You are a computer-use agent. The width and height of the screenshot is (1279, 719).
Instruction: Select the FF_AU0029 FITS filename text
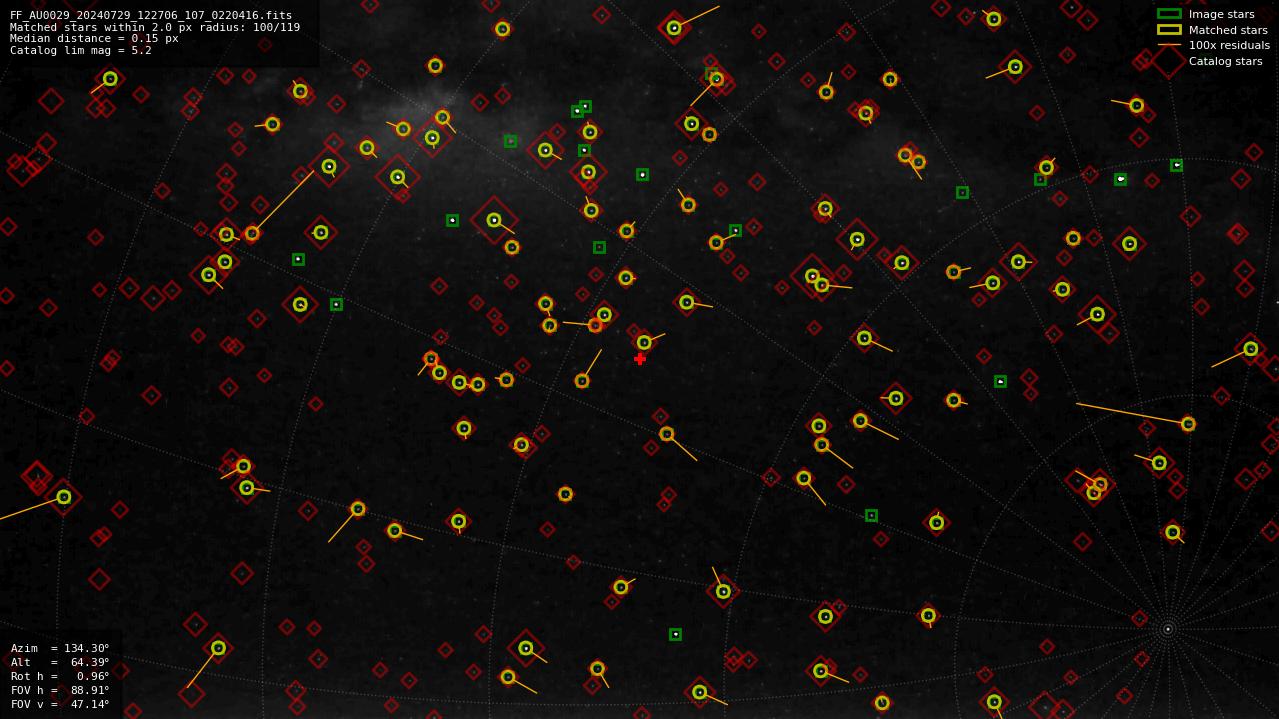click(x=151, y=15)
